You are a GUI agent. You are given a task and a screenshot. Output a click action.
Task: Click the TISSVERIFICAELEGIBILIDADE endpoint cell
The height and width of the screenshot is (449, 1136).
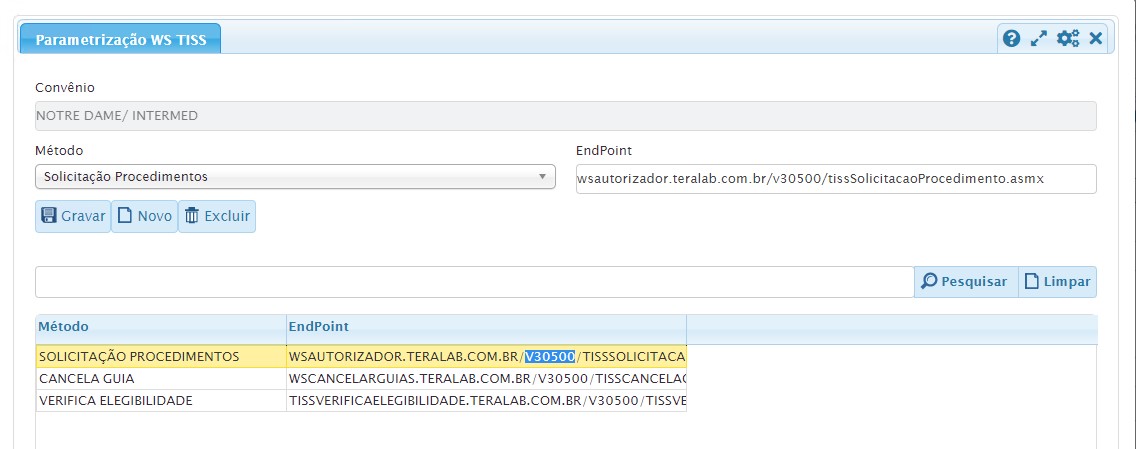[486, 401]
